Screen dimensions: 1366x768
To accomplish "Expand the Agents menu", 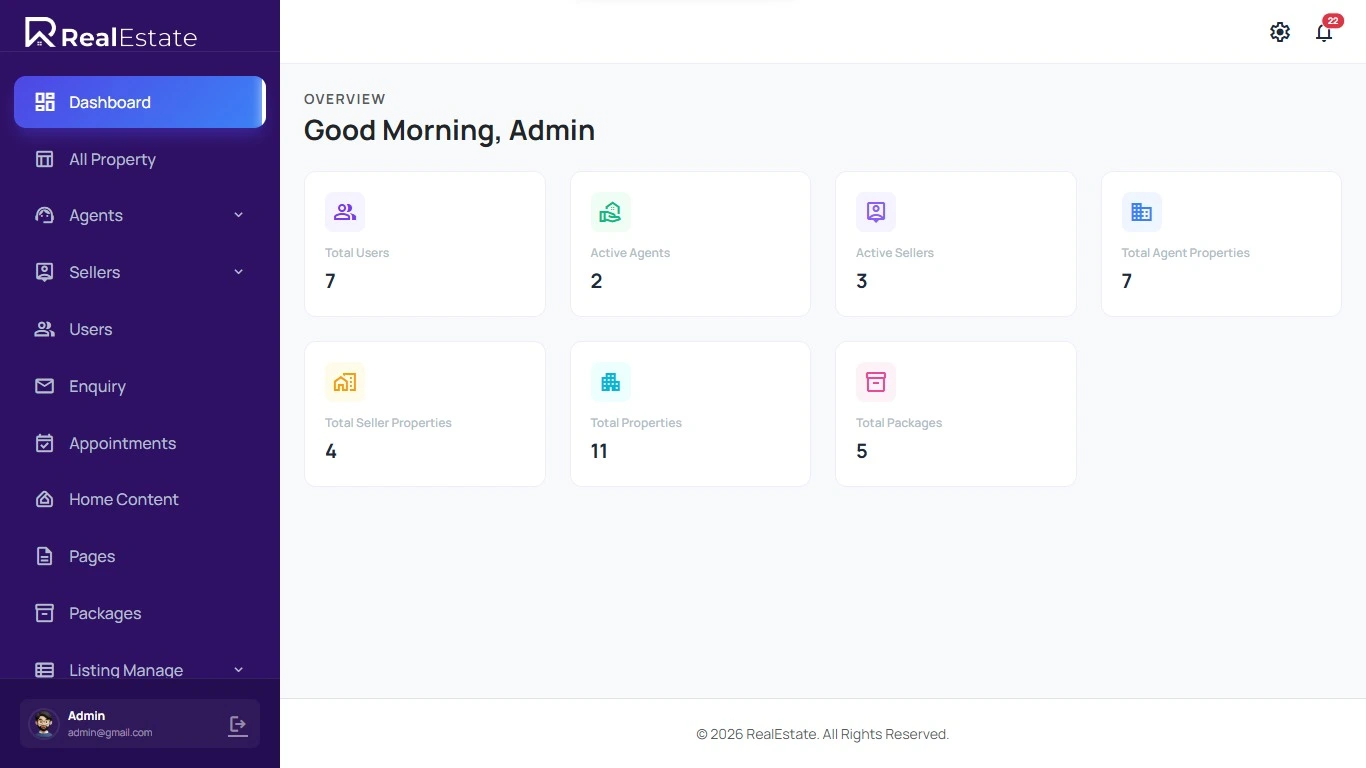I will point(238,215).
